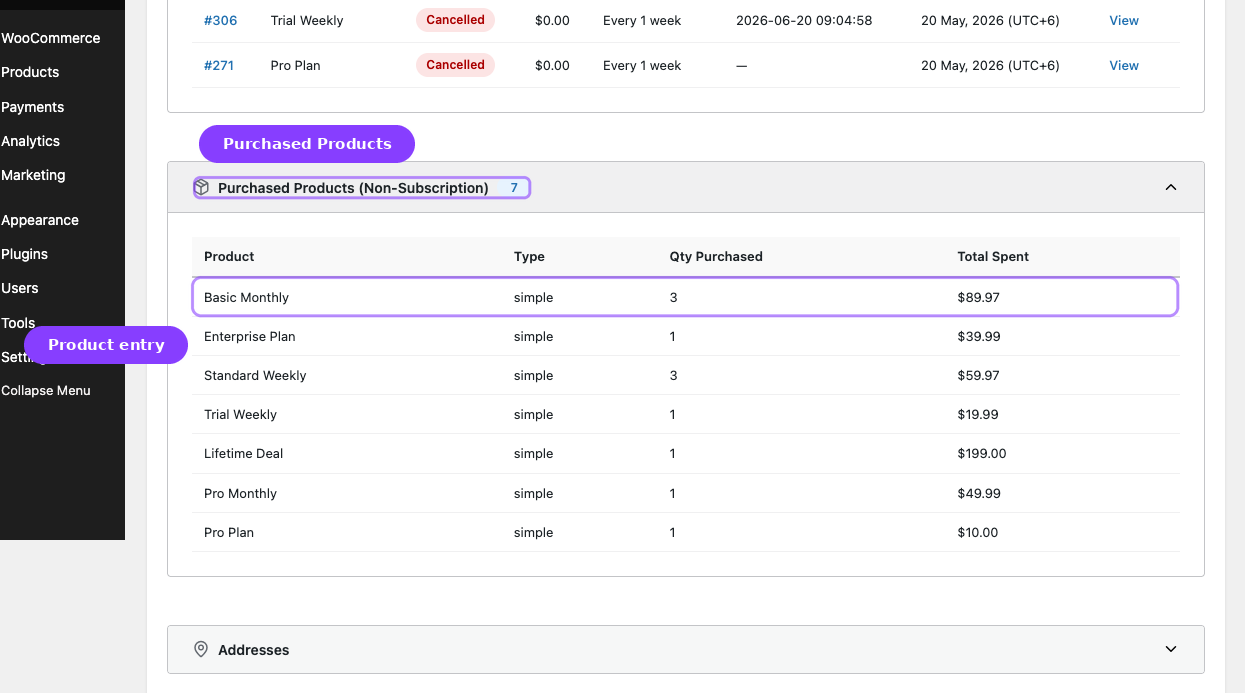
Task: Click the Addresses location pin icon
Action: [201, 649]
